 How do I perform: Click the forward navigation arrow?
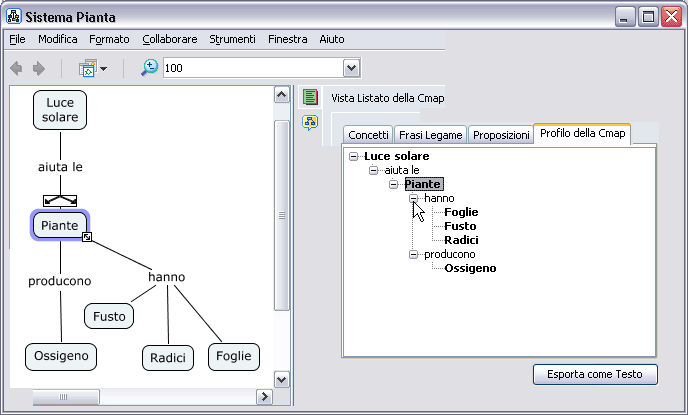click(39, 68)
